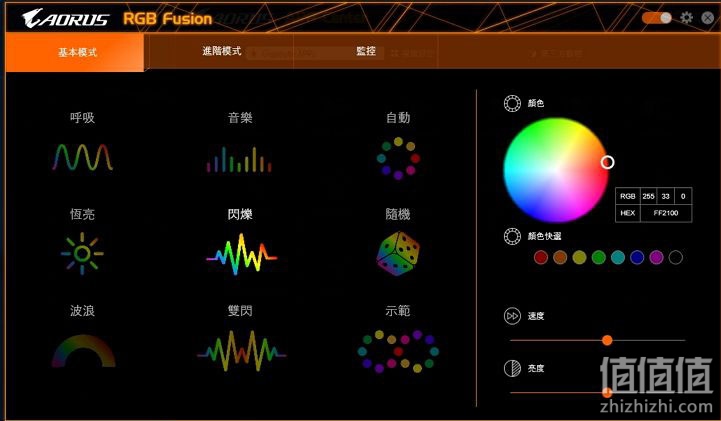Select the 自動 color cycle dots icon
This screenshot has width=721, height=421.
coord(398,158)
